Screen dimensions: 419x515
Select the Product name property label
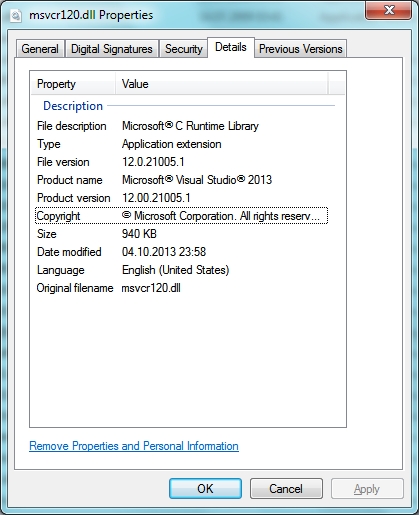click(x=70, y=180)
